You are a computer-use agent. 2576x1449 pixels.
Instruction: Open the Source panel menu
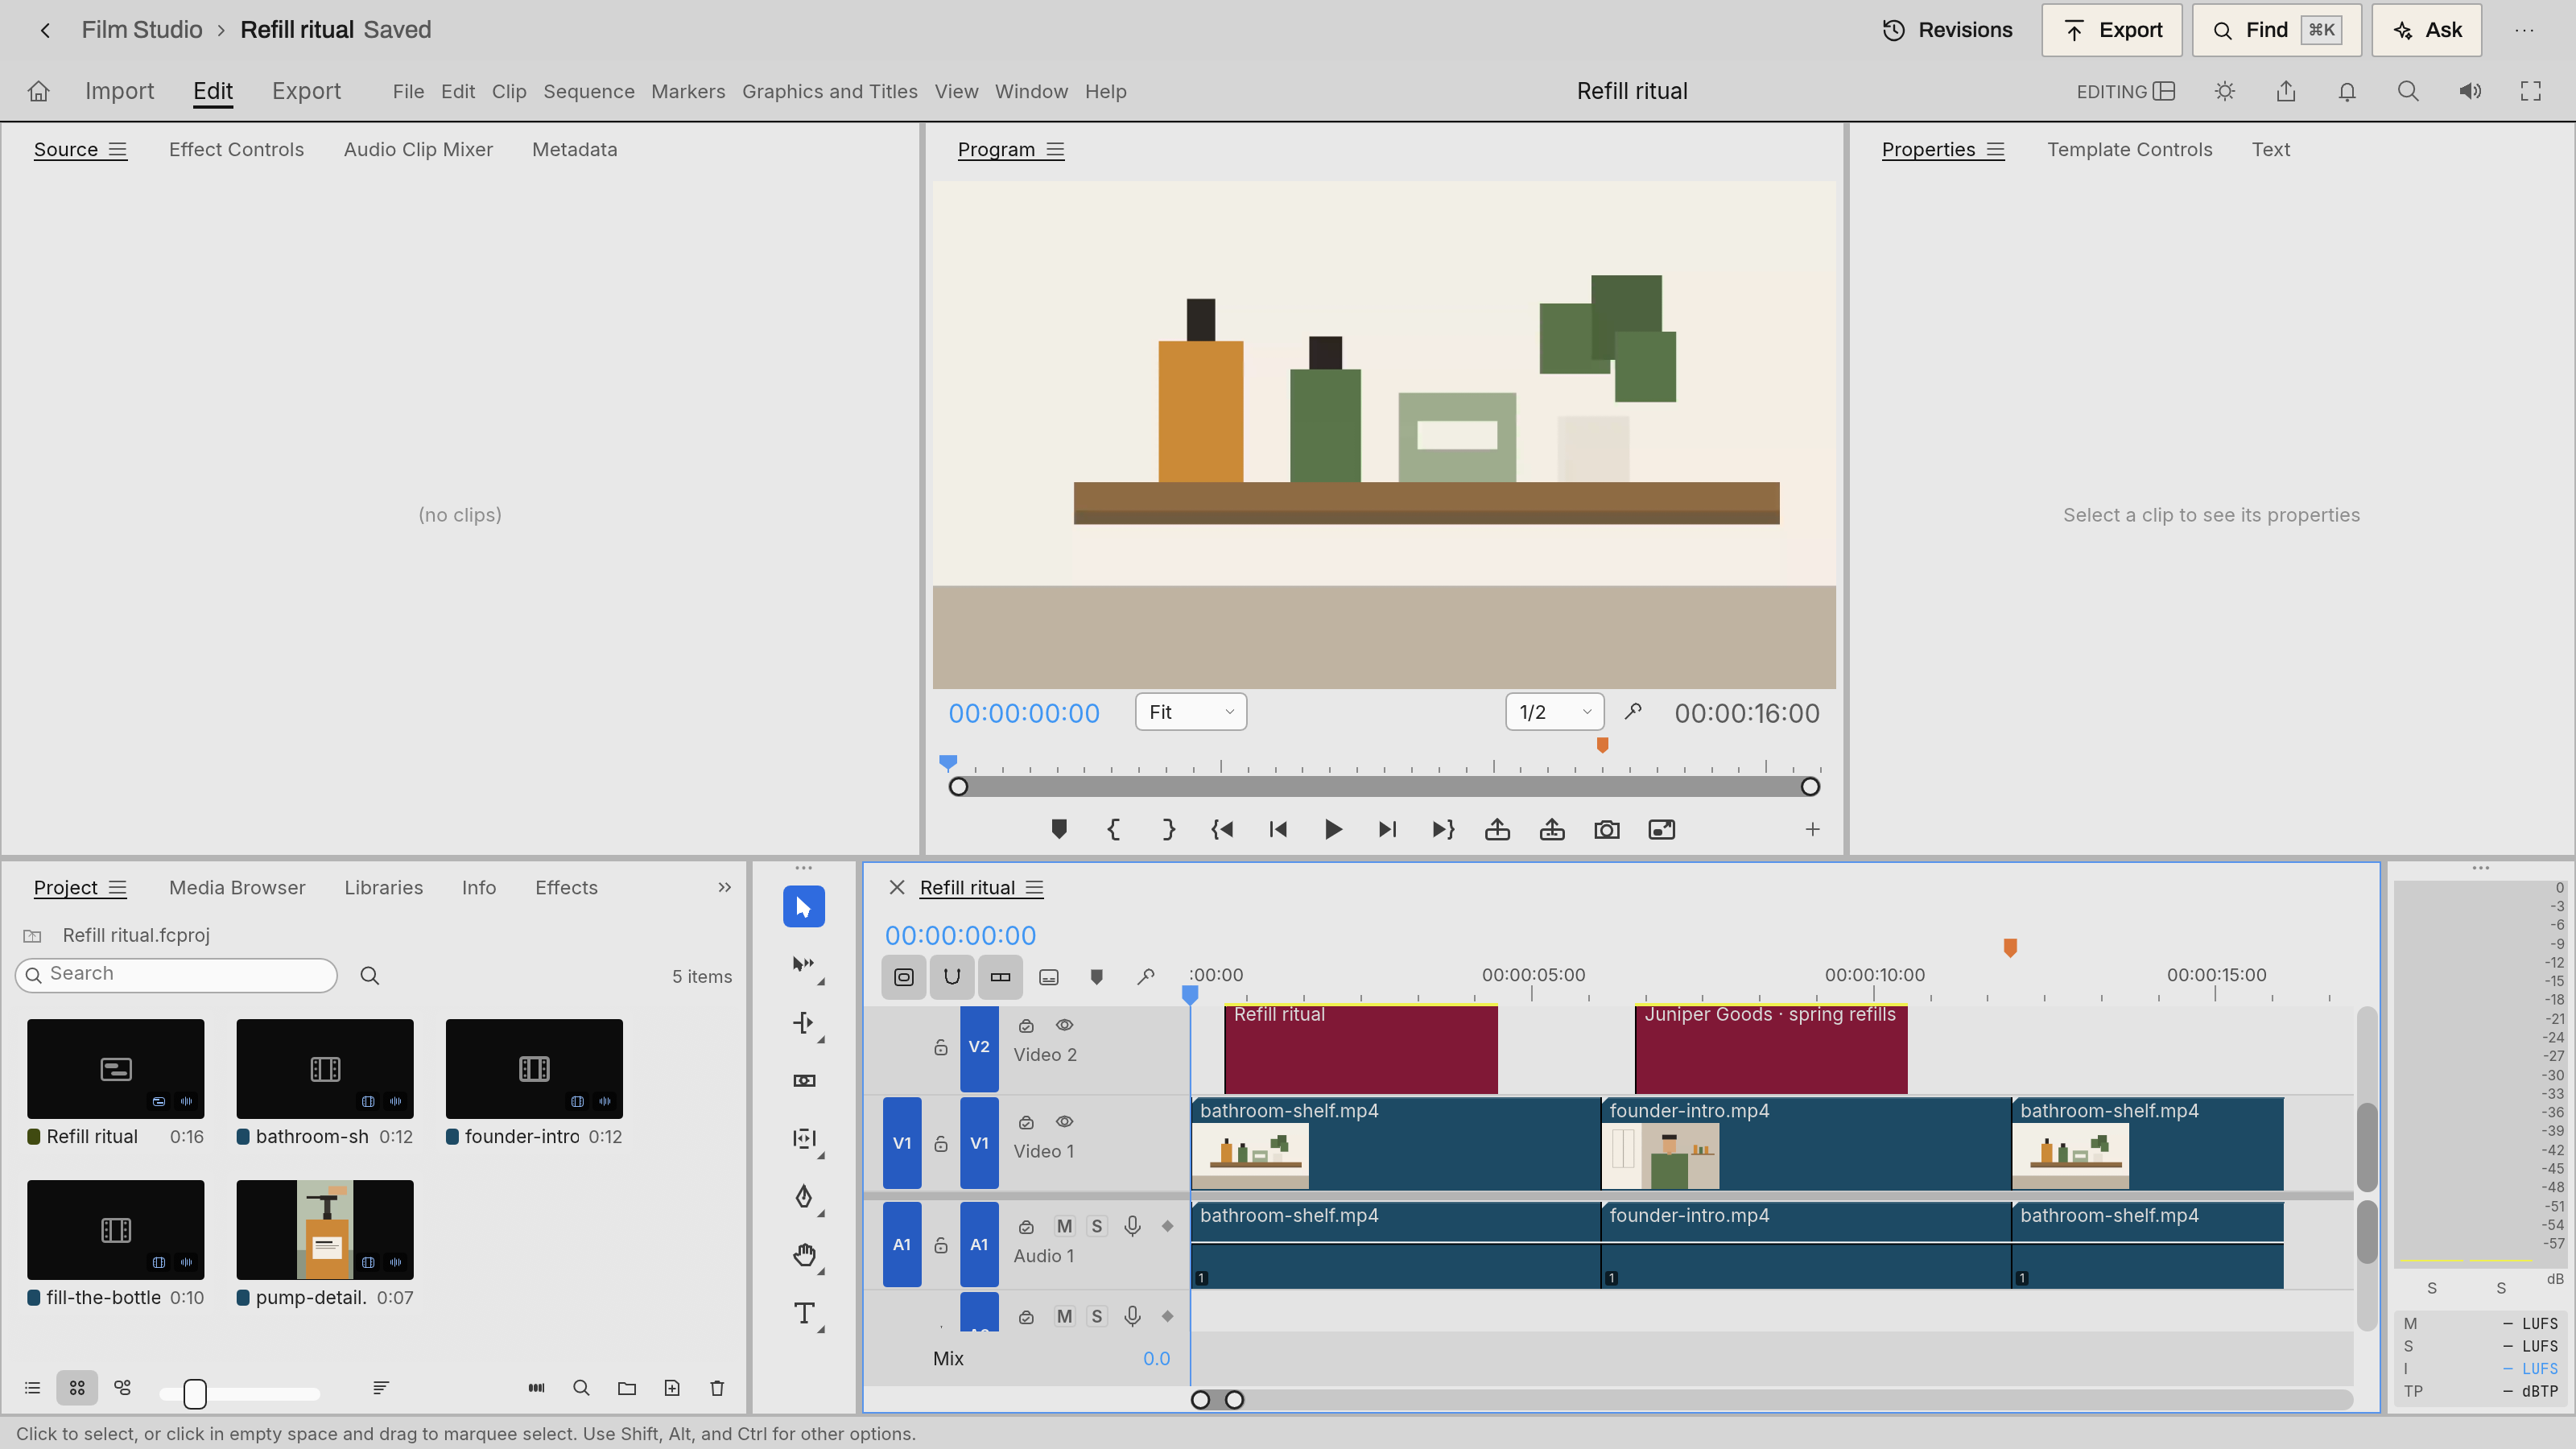click(117, 150)
